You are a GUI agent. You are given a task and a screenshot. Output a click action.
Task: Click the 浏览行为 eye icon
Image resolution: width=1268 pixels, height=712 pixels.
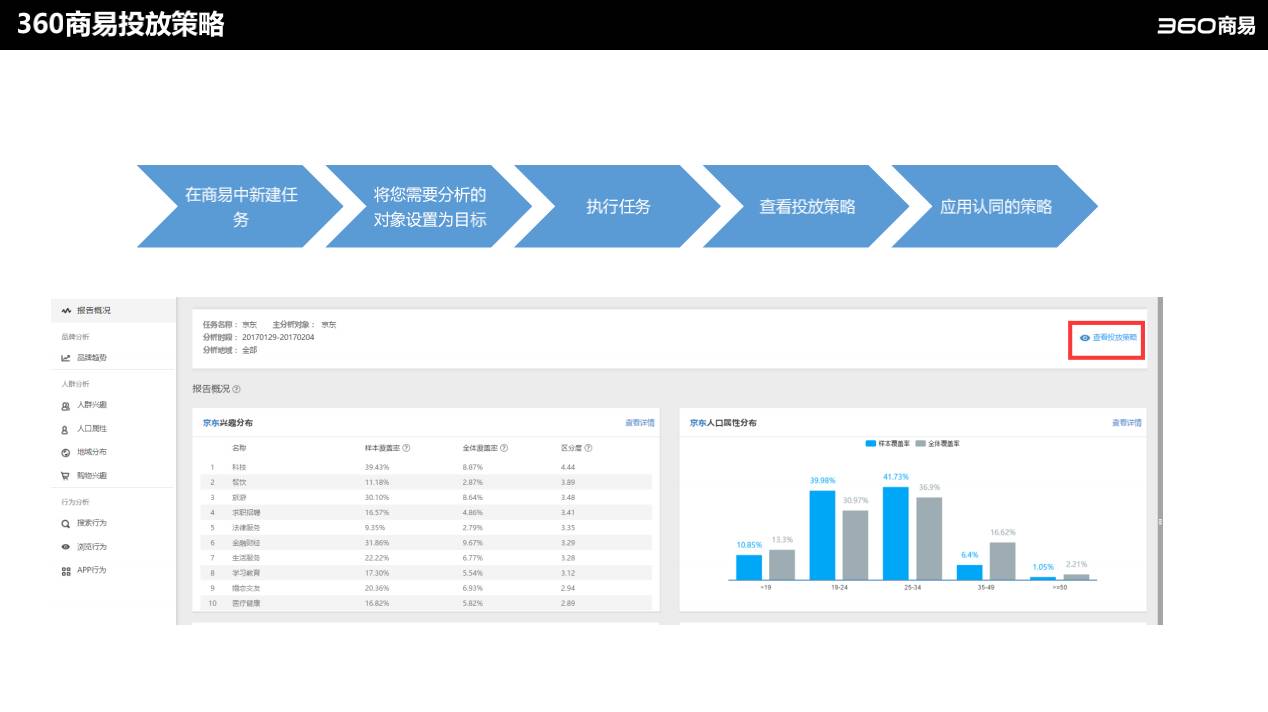pyautogui.click(x=66, y=547)
